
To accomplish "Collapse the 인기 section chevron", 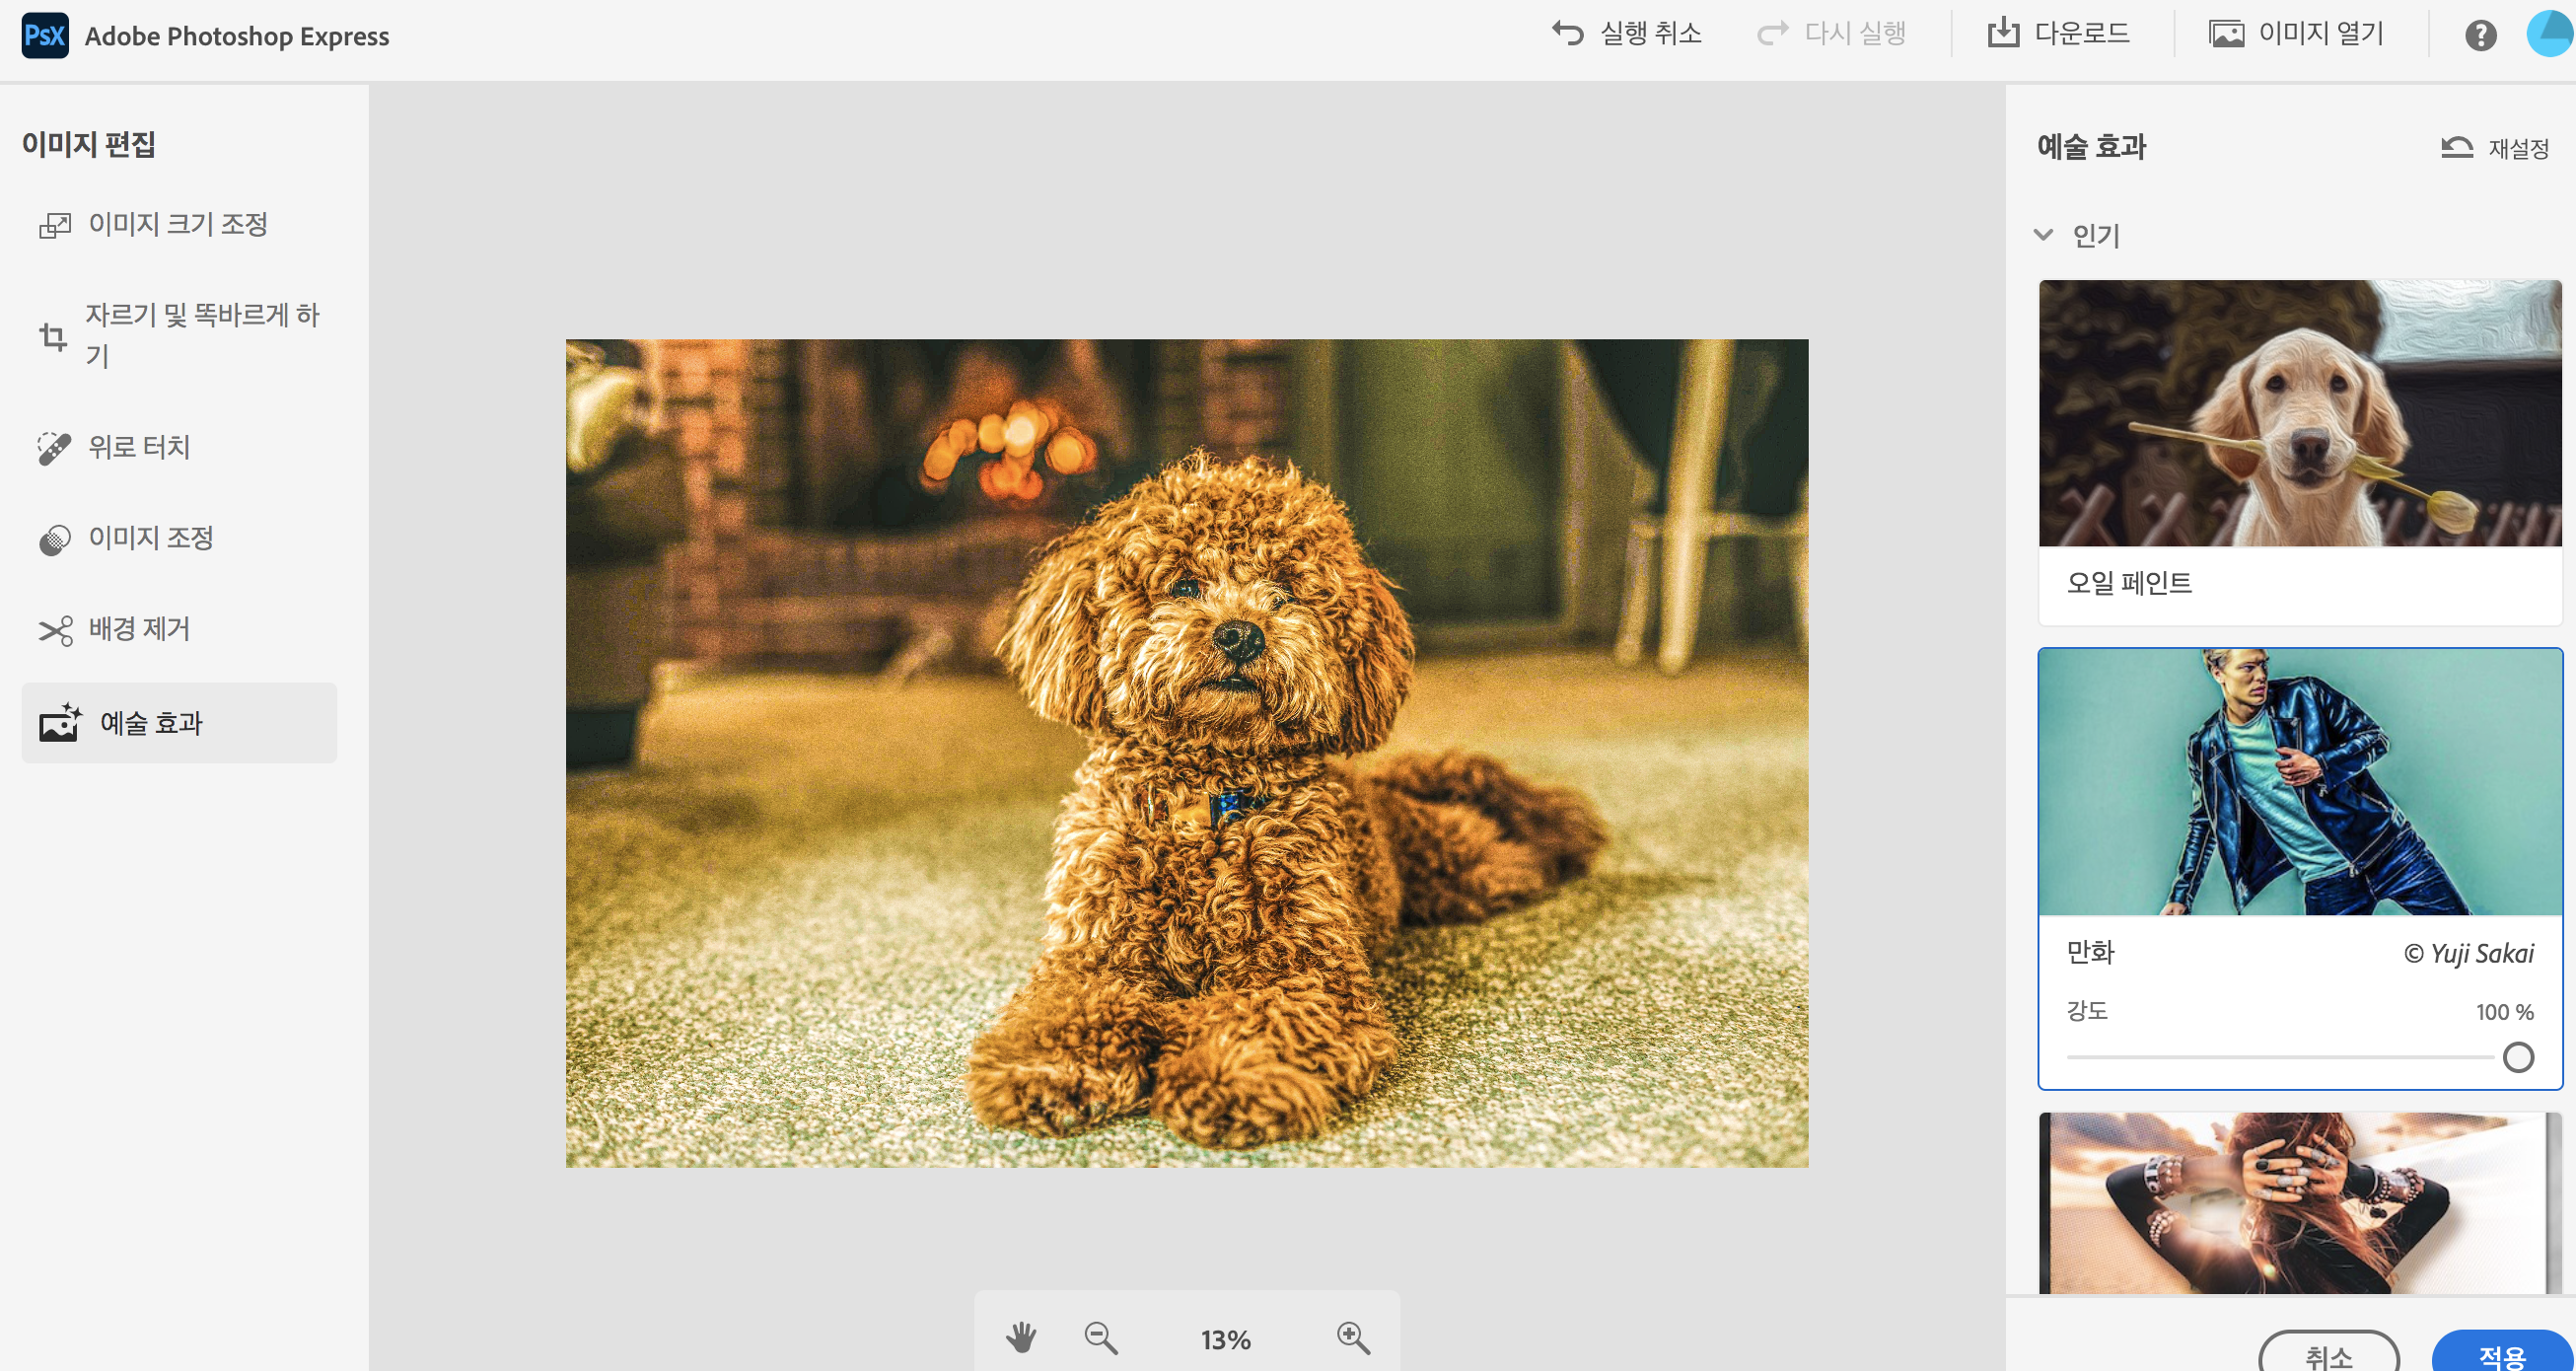I will [x=2044, y=235].
